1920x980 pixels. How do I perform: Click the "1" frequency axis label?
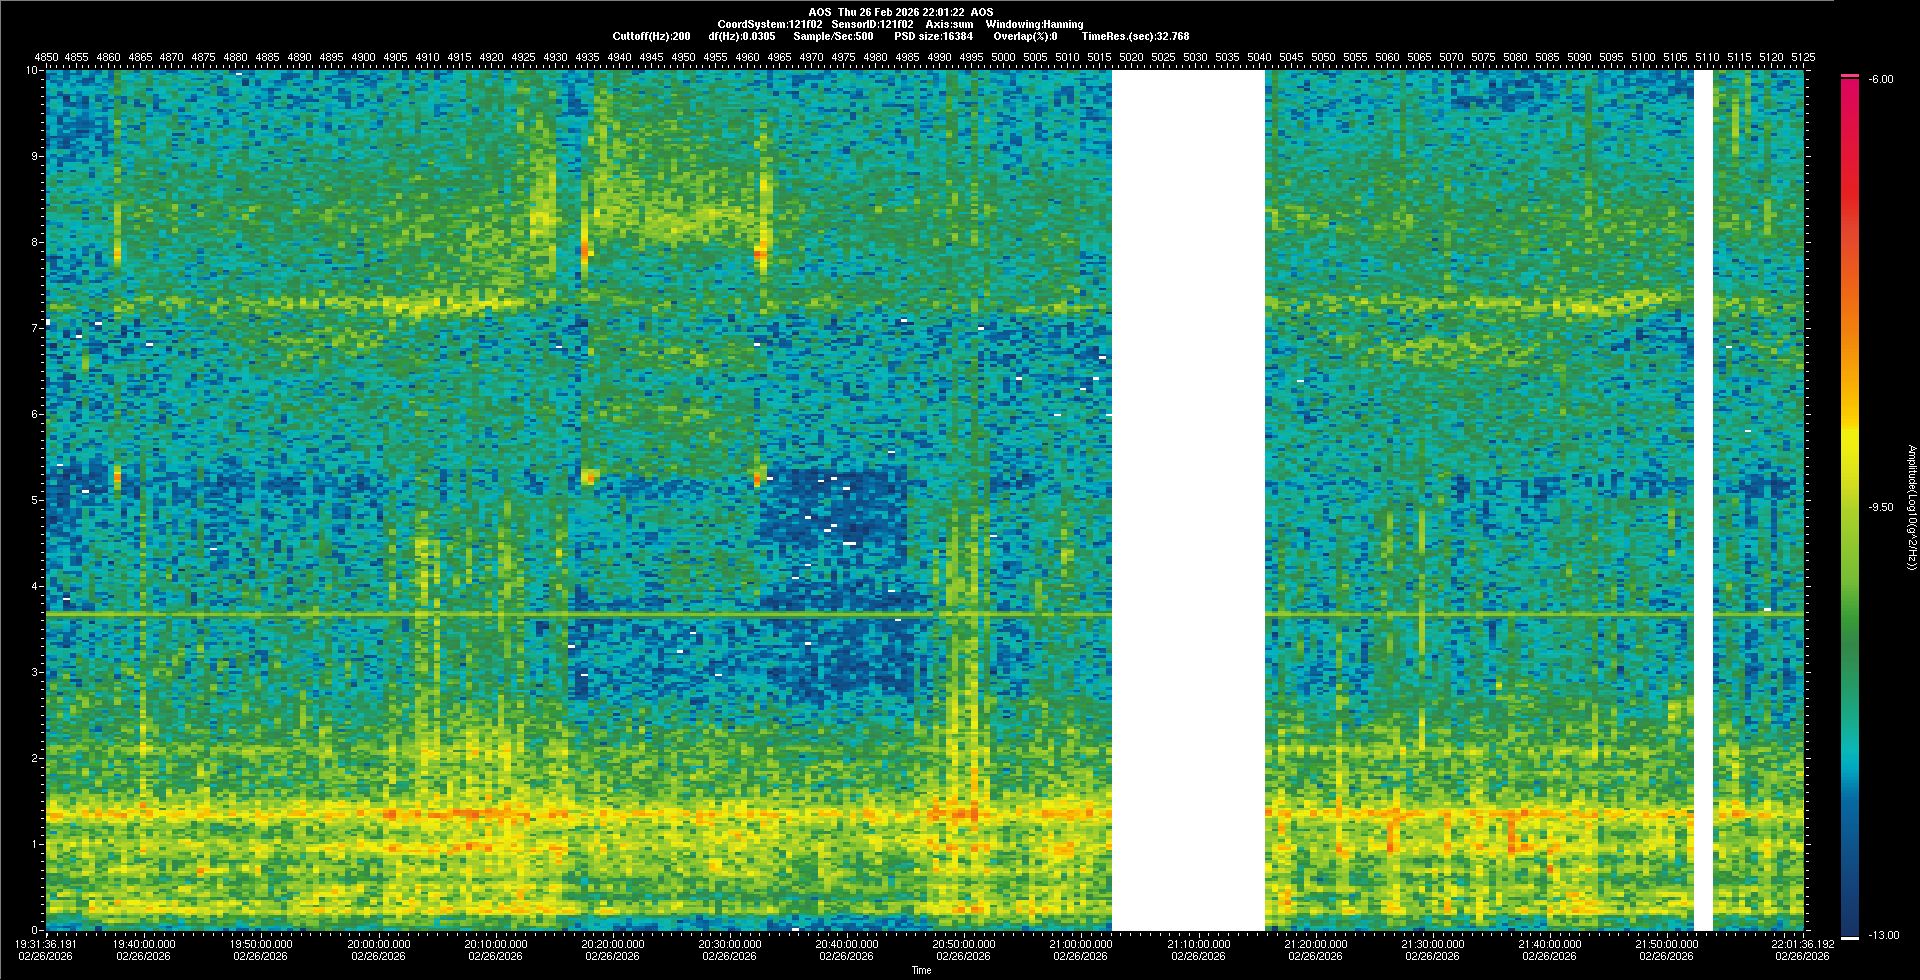[x=35, y=844]
